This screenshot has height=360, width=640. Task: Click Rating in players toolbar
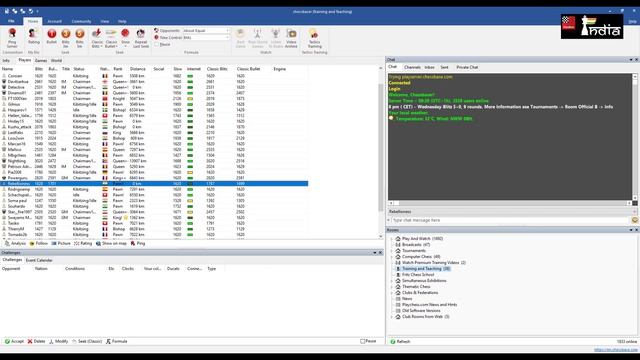click(83, 243)
